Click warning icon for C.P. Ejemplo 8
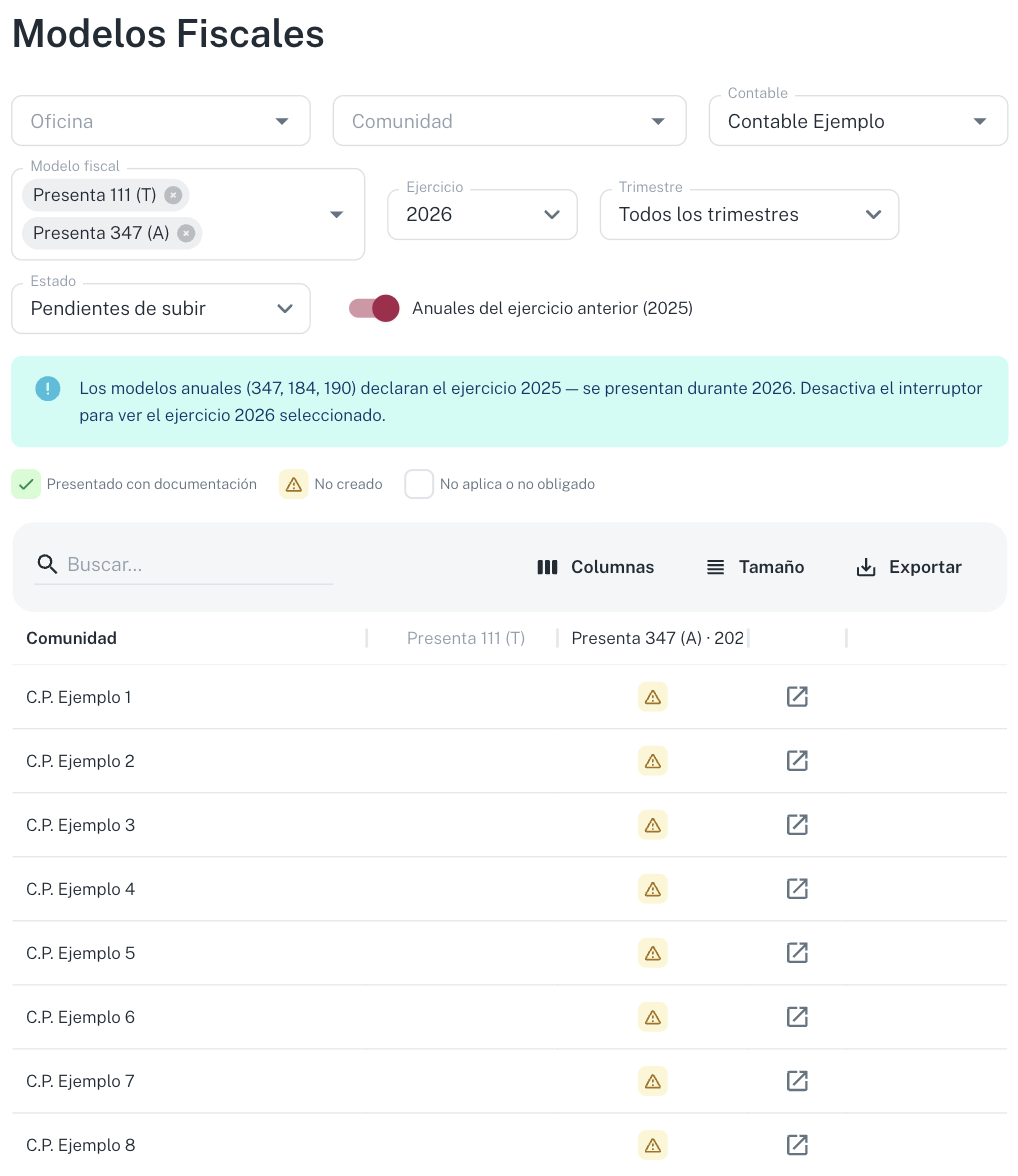This screenshot has height=1176, width=1018. click(x=653, y=1144)
